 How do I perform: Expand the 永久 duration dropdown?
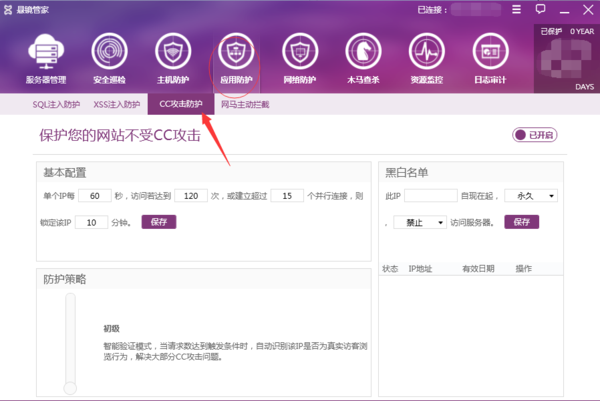531,196
